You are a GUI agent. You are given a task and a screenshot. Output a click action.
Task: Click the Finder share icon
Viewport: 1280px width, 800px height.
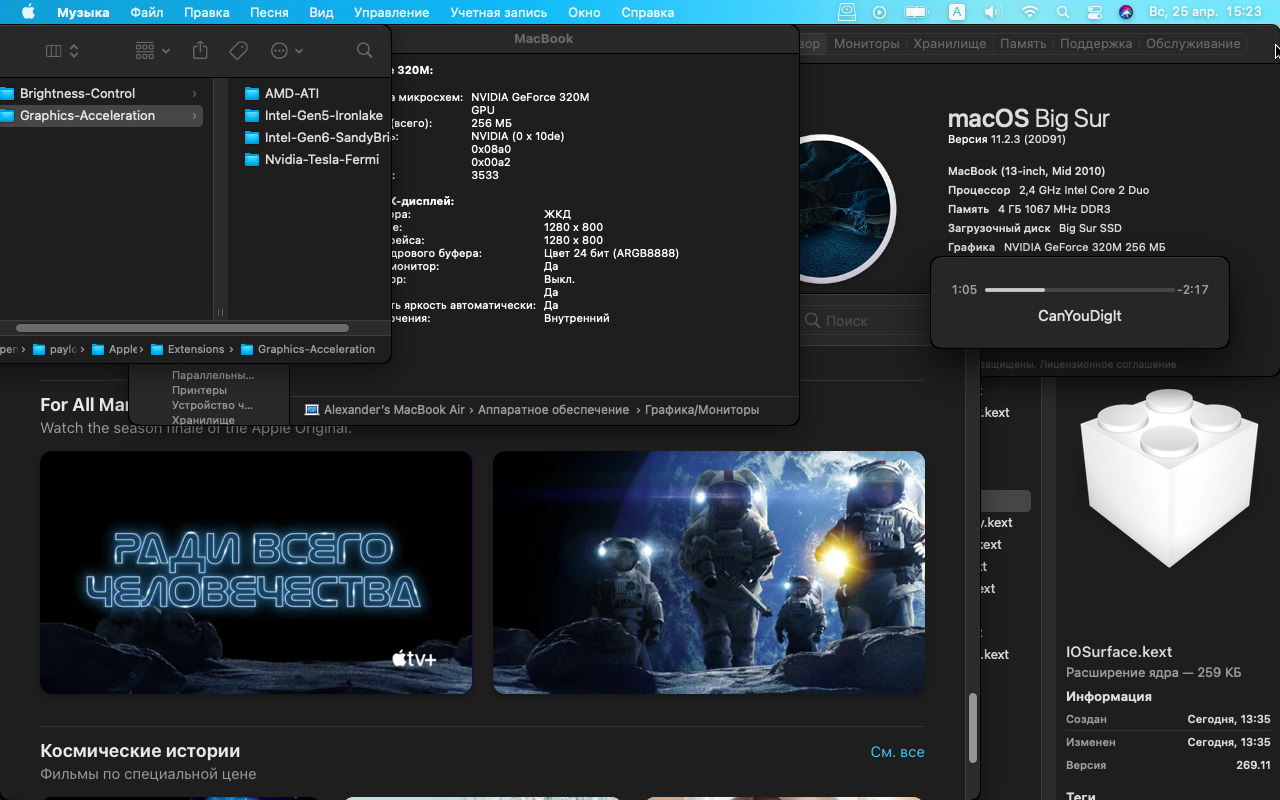(x=200, y=50)
